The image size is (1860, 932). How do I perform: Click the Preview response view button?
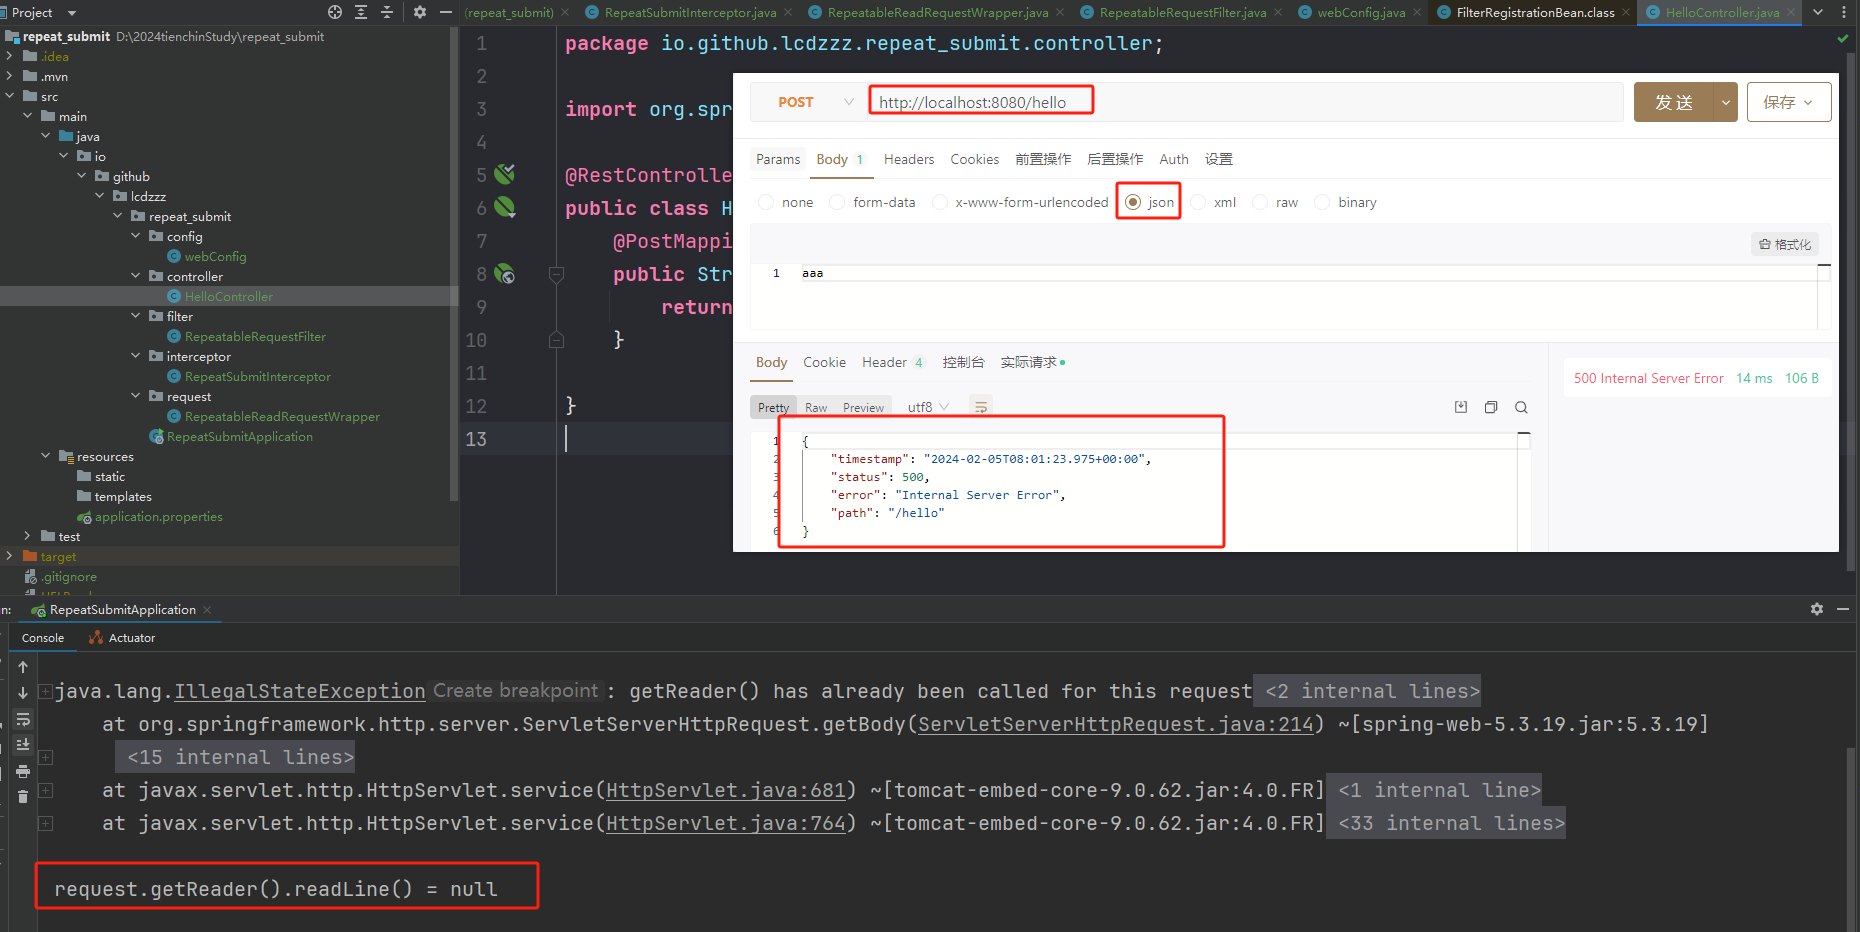[863, 407]
